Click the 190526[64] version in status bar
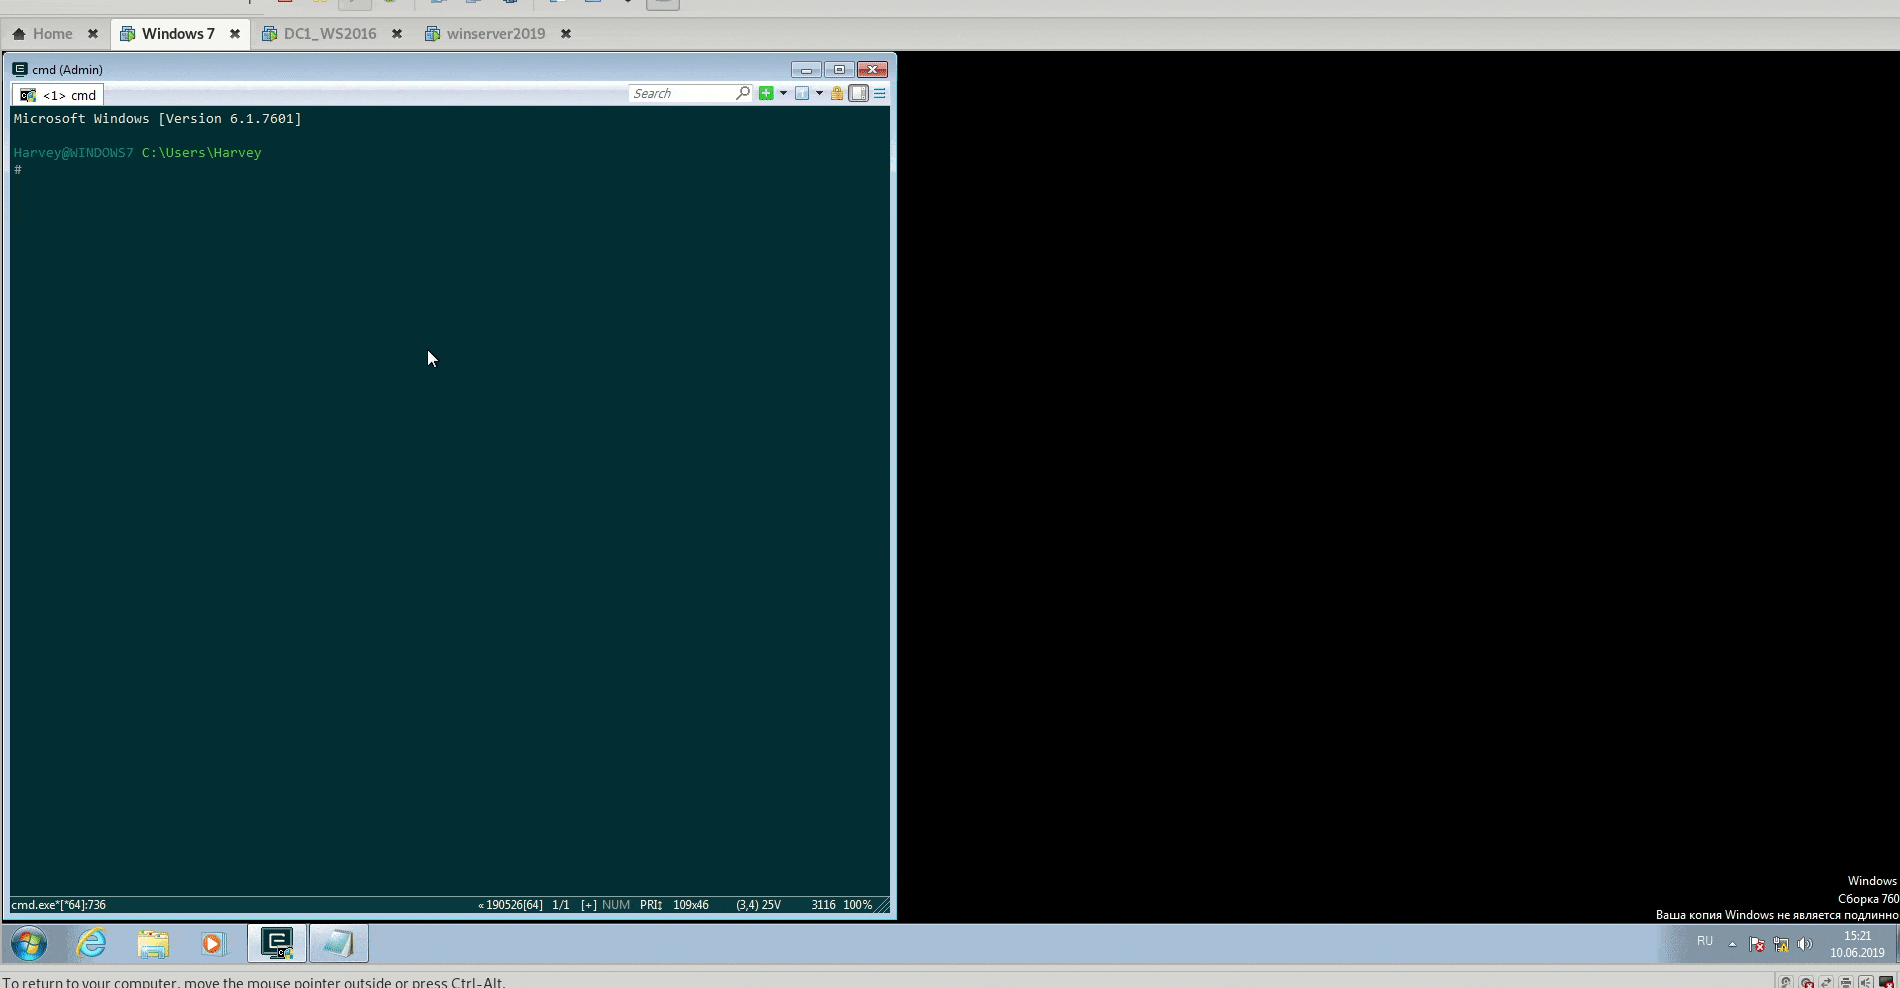Image resolution: width=1900 pixels, height=988 pixels. point(510,905)
